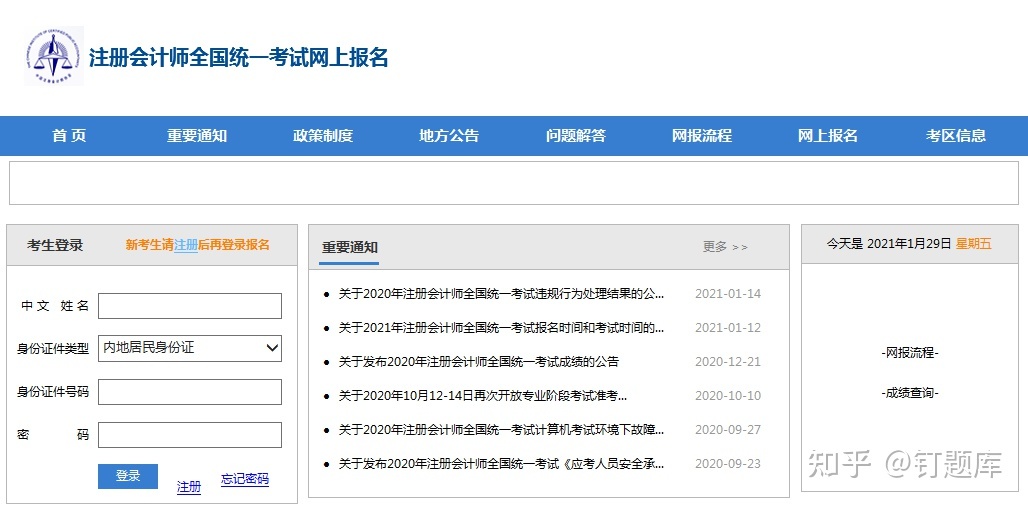
Task: Open 关于发布2020年考试成绩的公告 notice
Action: point(478,362)
